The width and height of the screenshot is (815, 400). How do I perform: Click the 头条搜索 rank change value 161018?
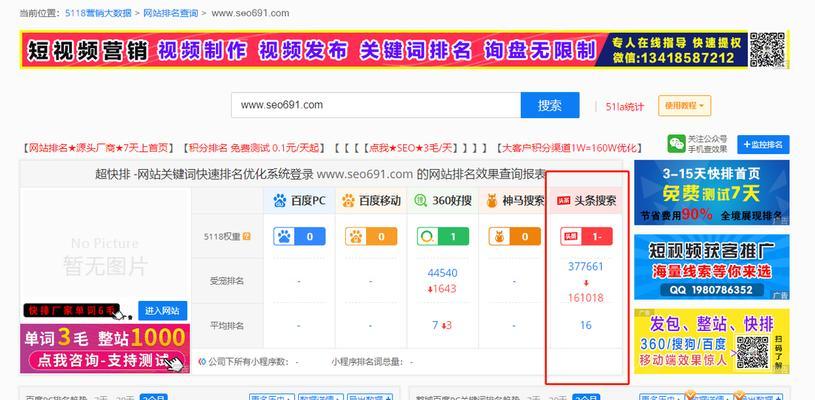pyautogui.click(x=586, y=298)
